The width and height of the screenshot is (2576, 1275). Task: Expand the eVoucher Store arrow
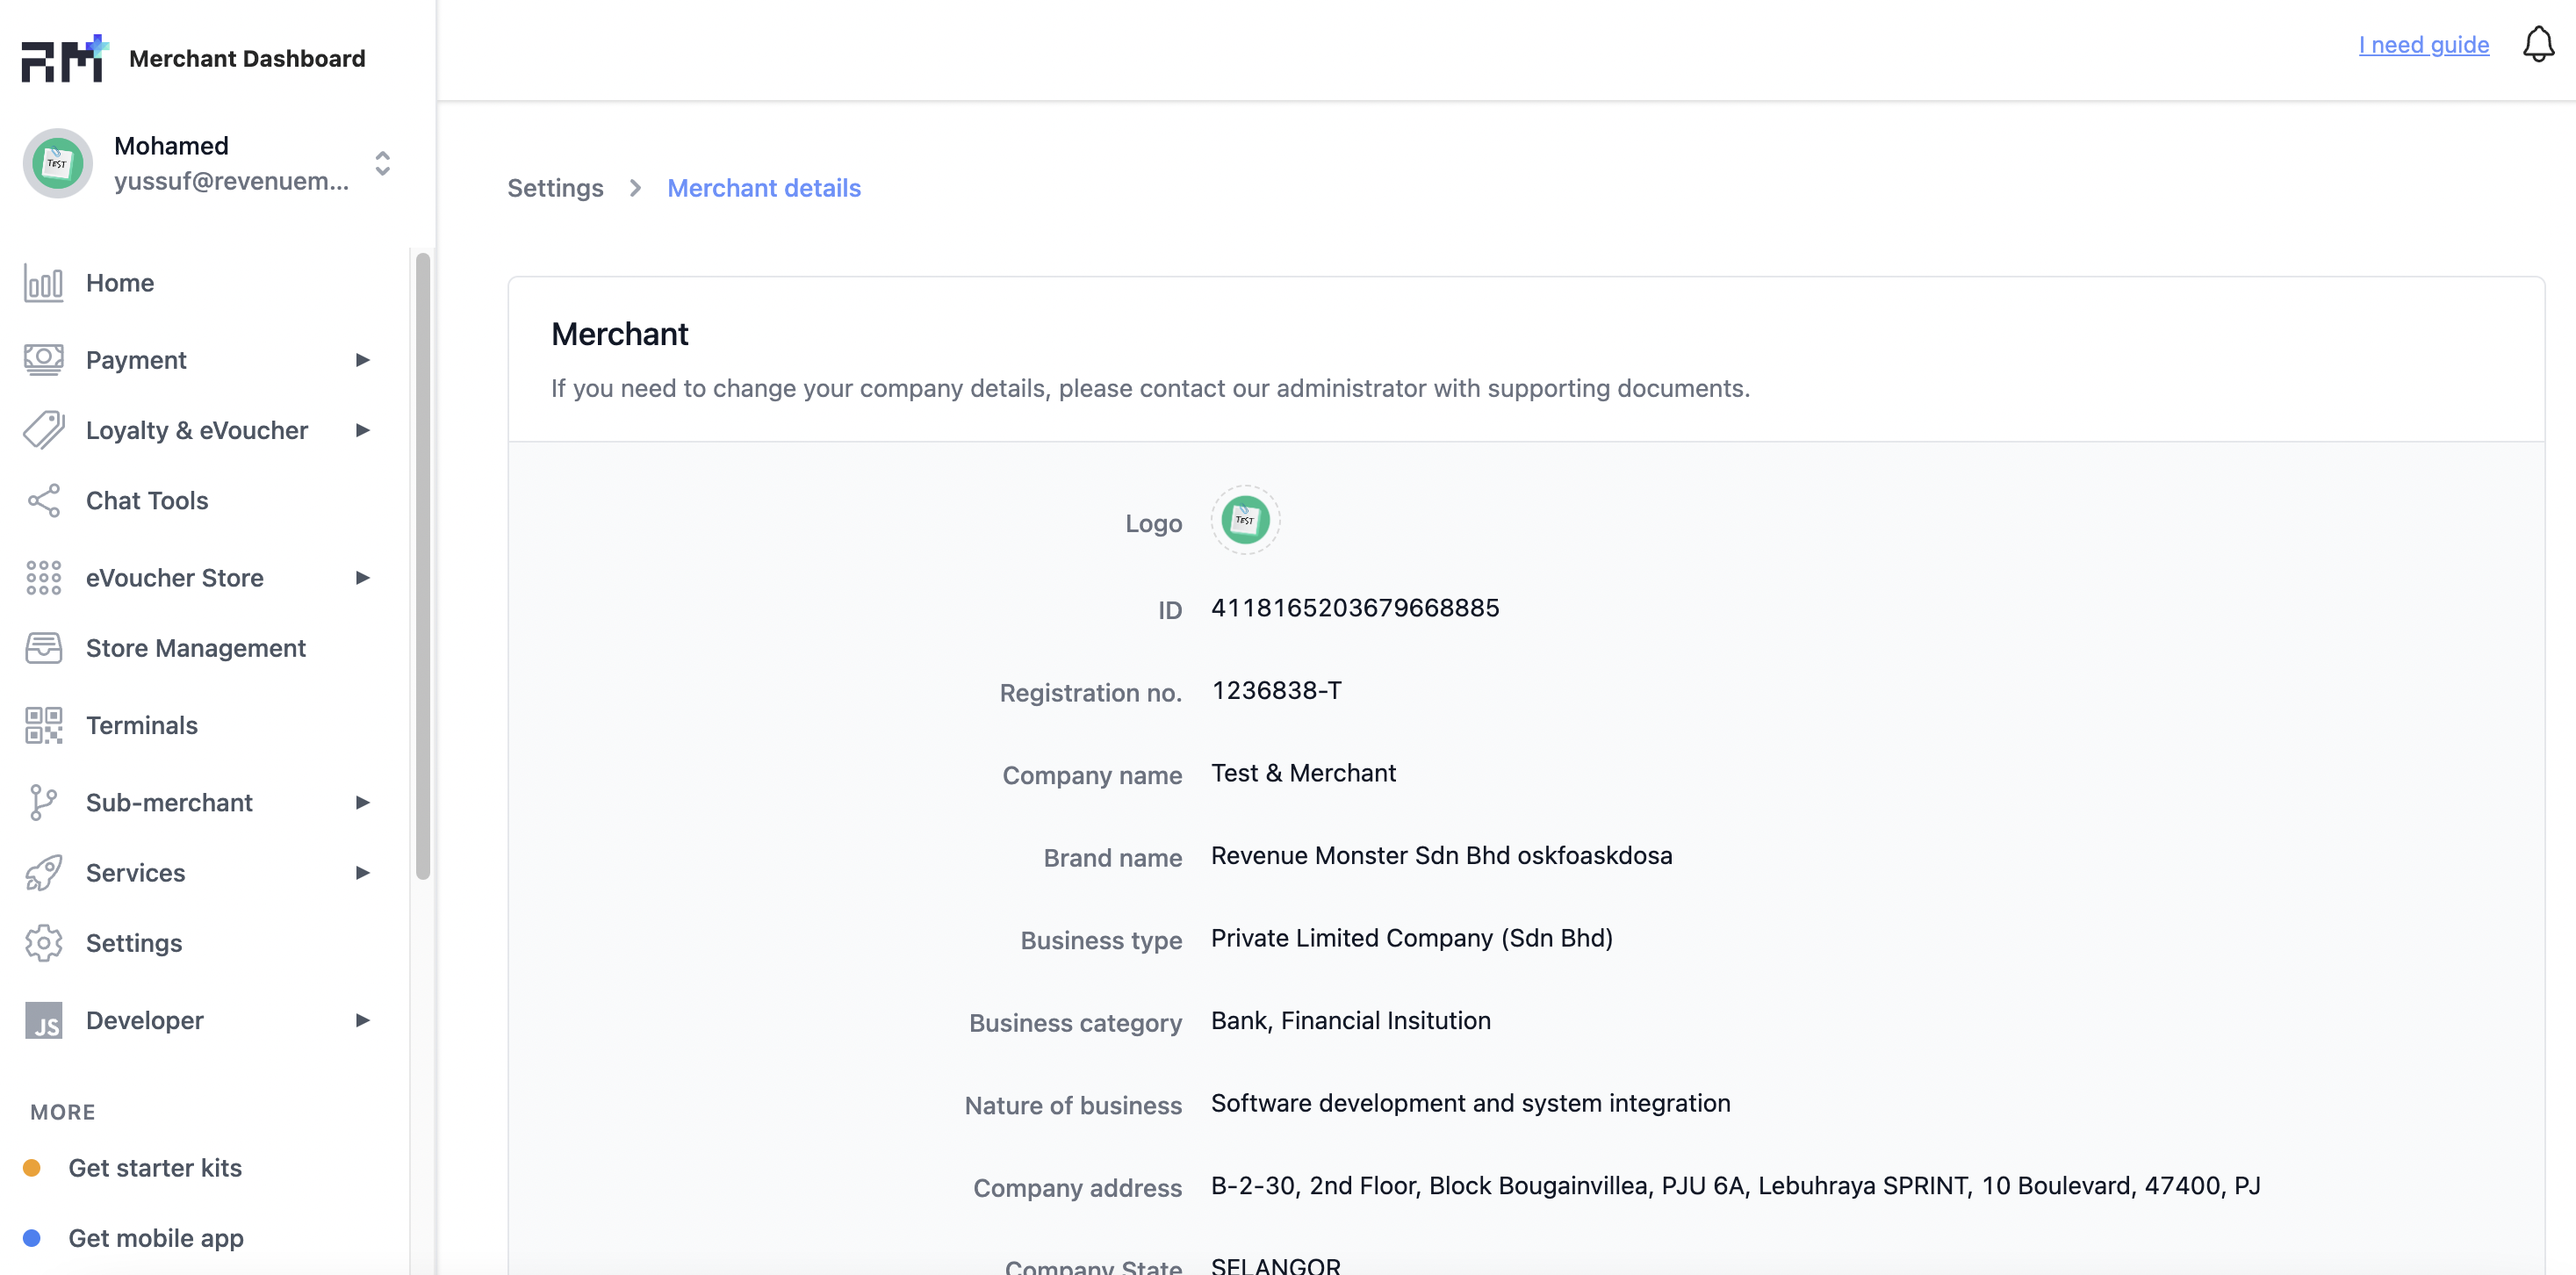point(362,578)
